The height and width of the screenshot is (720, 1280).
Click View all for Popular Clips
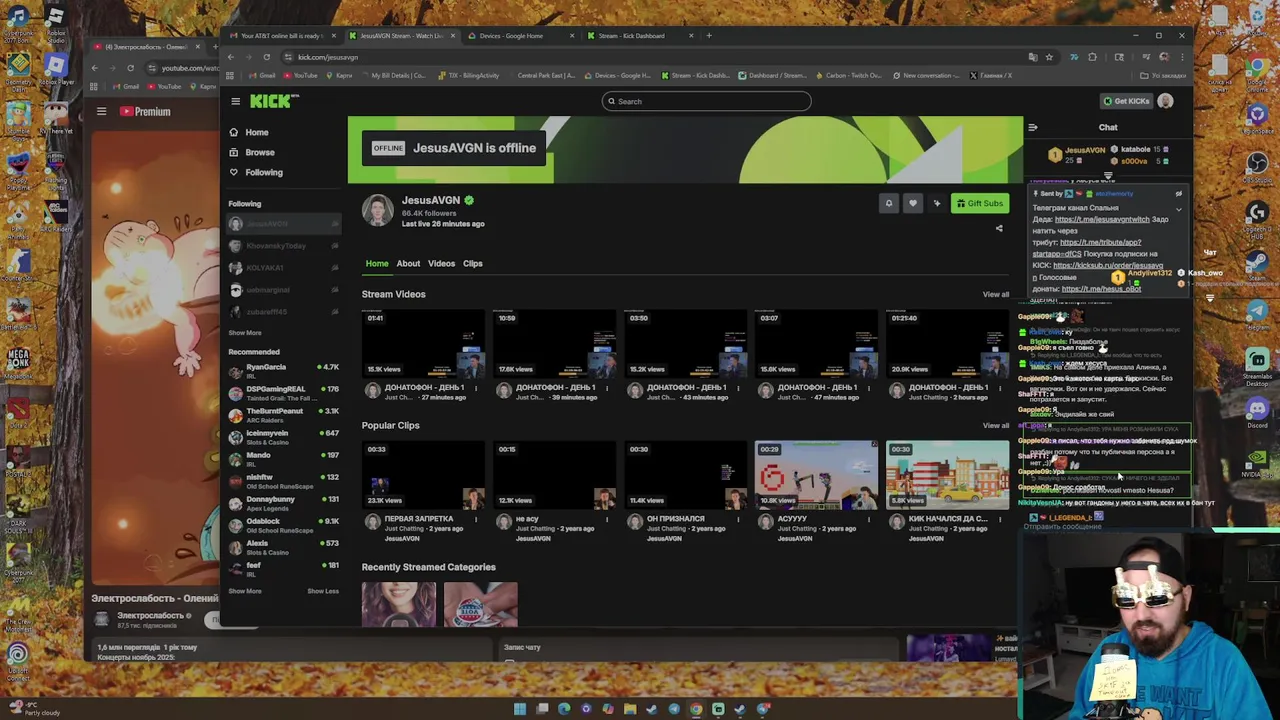[996, 426]
